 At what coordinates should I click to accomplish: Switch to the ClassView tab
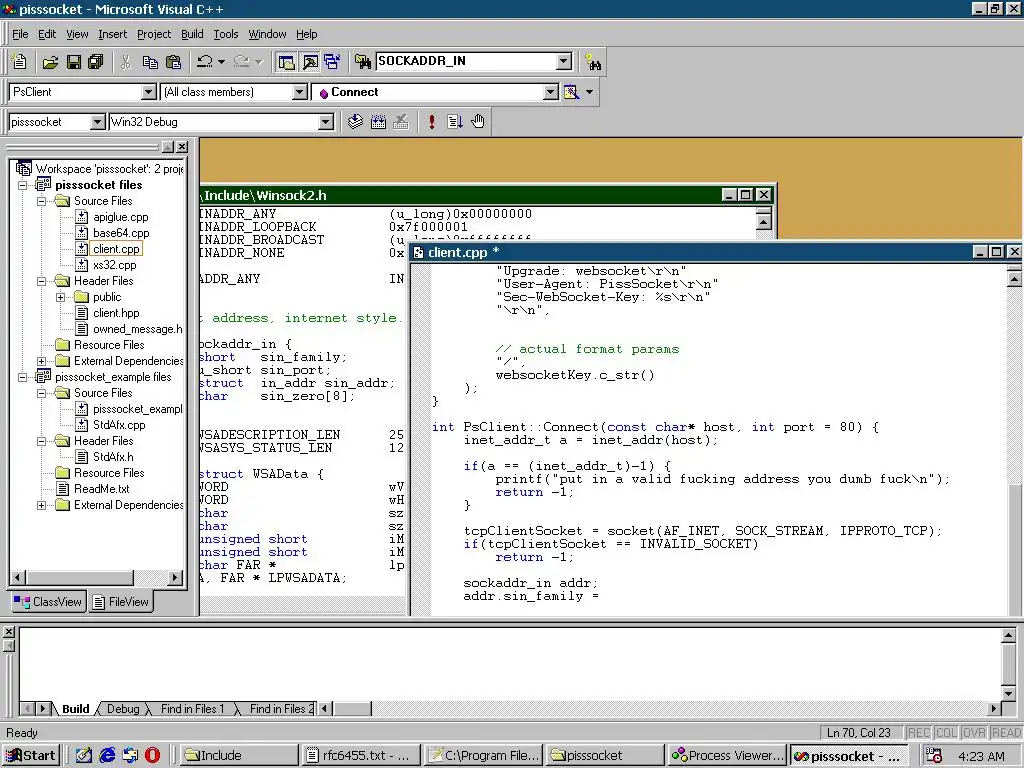[48, 601]
